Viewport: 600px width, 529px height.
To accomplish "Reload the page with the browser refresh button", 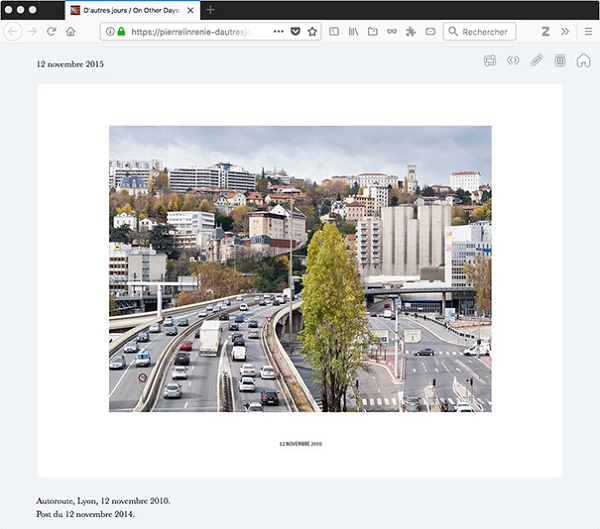I will point(51,32).
